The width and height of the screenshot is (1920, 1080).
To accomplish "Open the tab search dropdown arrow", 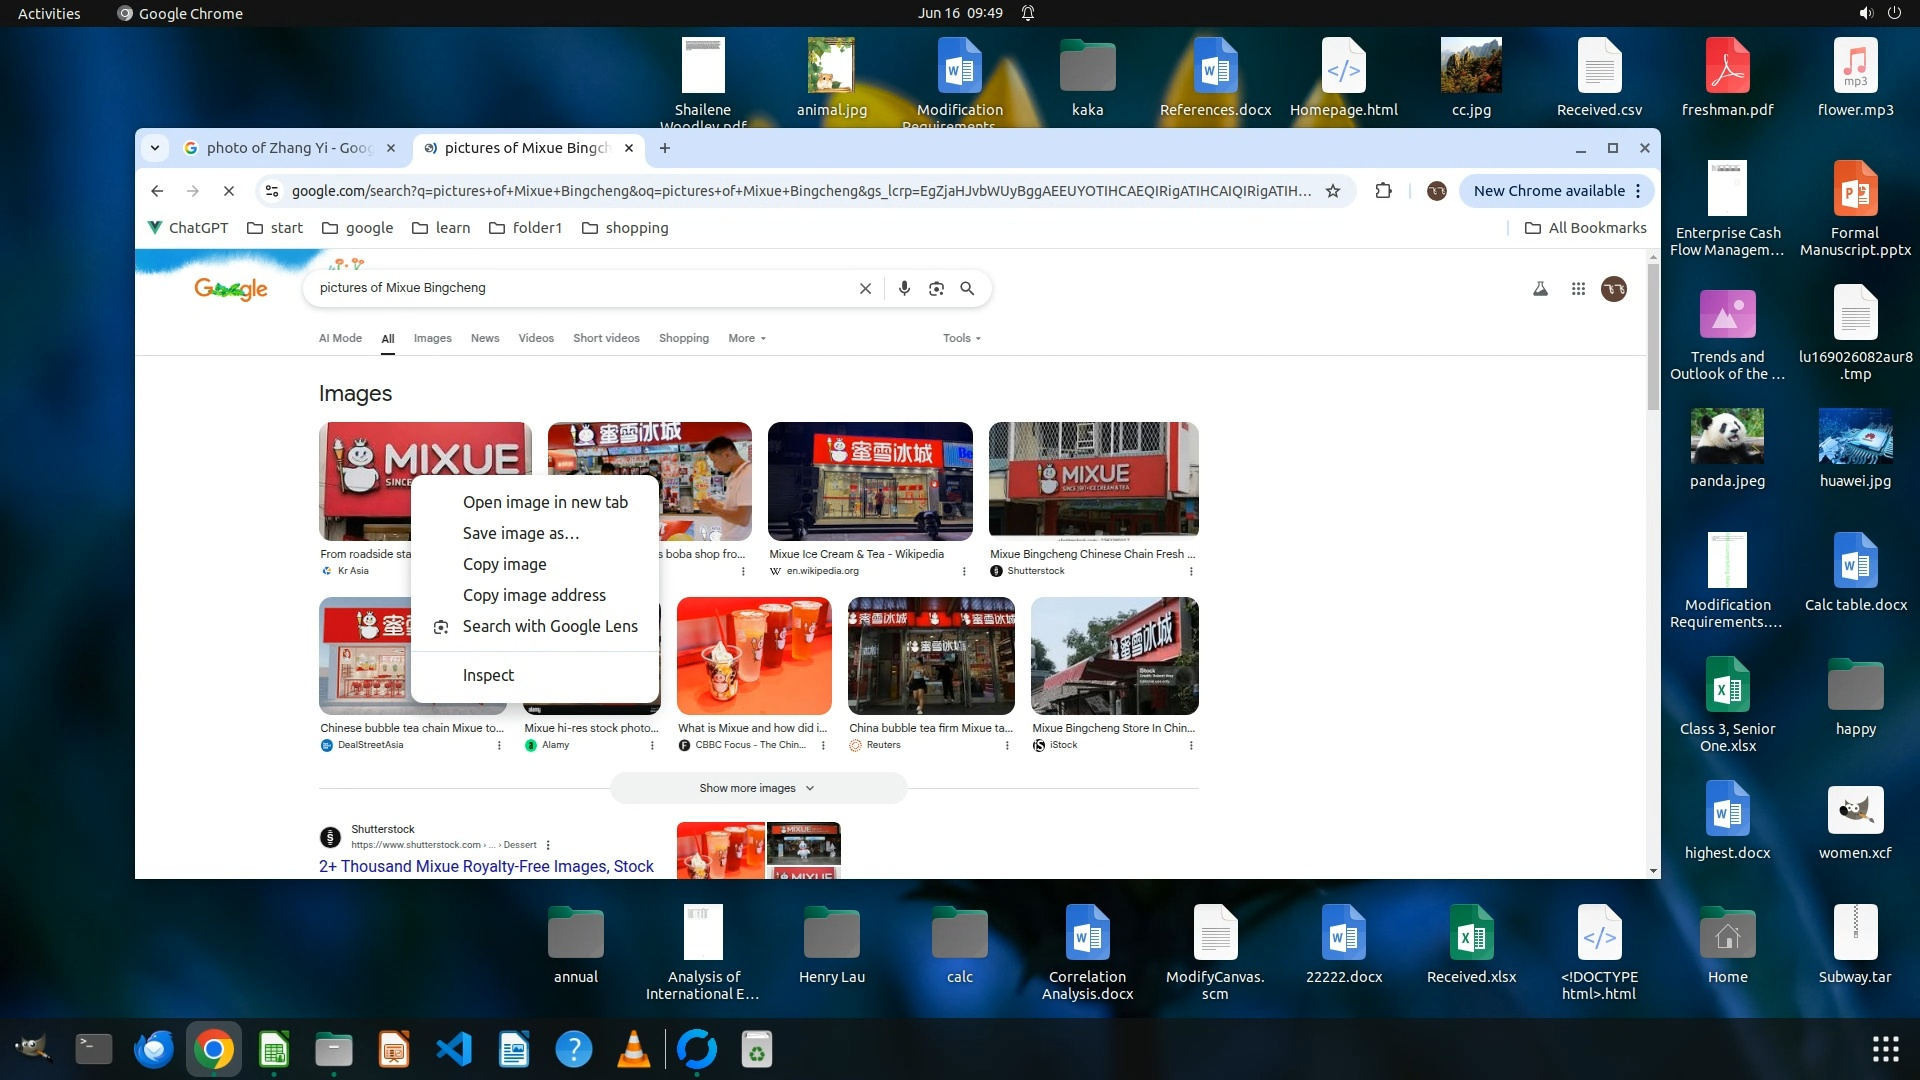I will 155,148.
